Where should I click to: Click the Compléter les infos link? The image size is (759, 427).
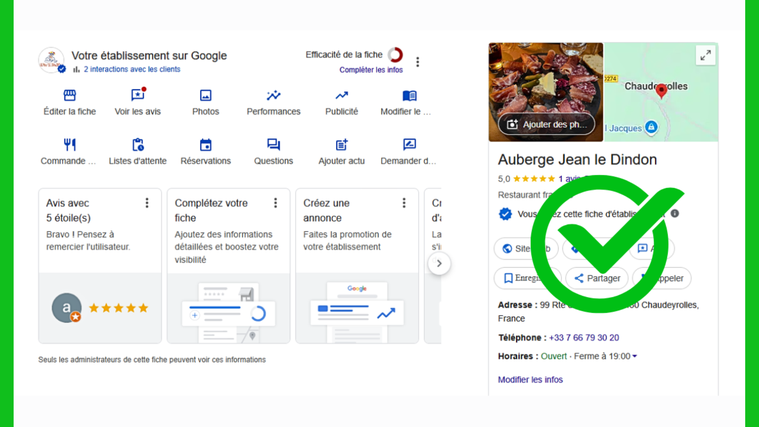click(371, 70)
